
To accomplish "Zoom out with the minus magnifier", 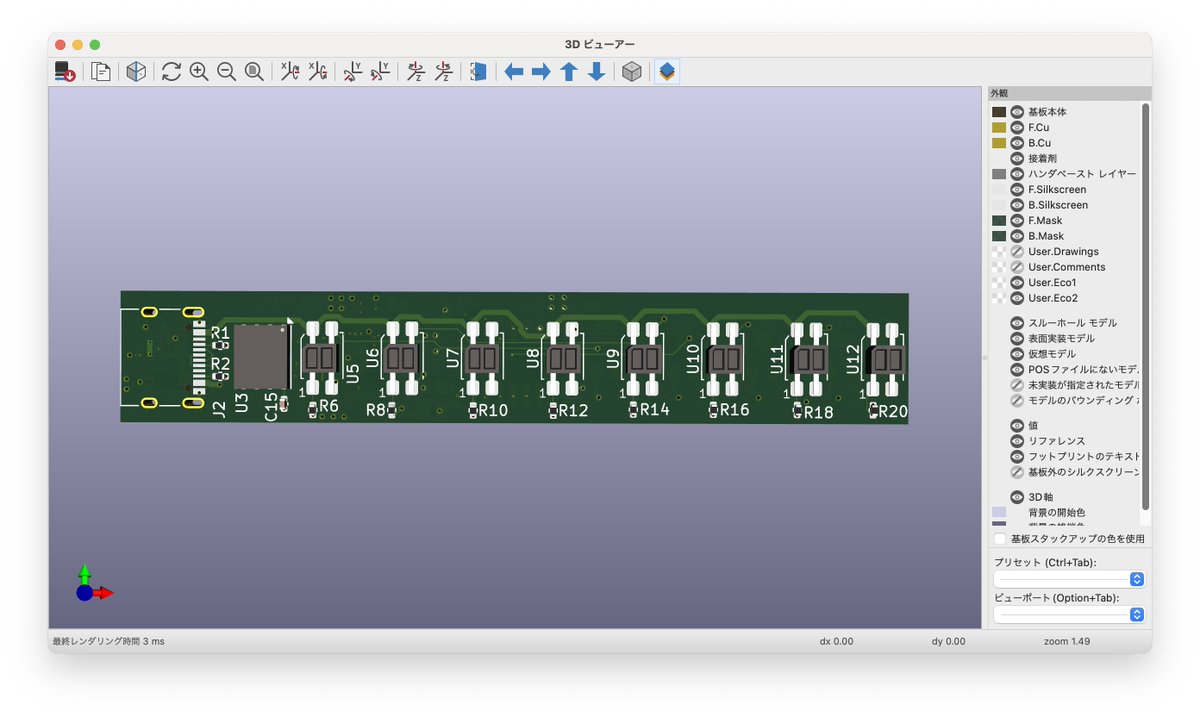I will coord(227,72).
